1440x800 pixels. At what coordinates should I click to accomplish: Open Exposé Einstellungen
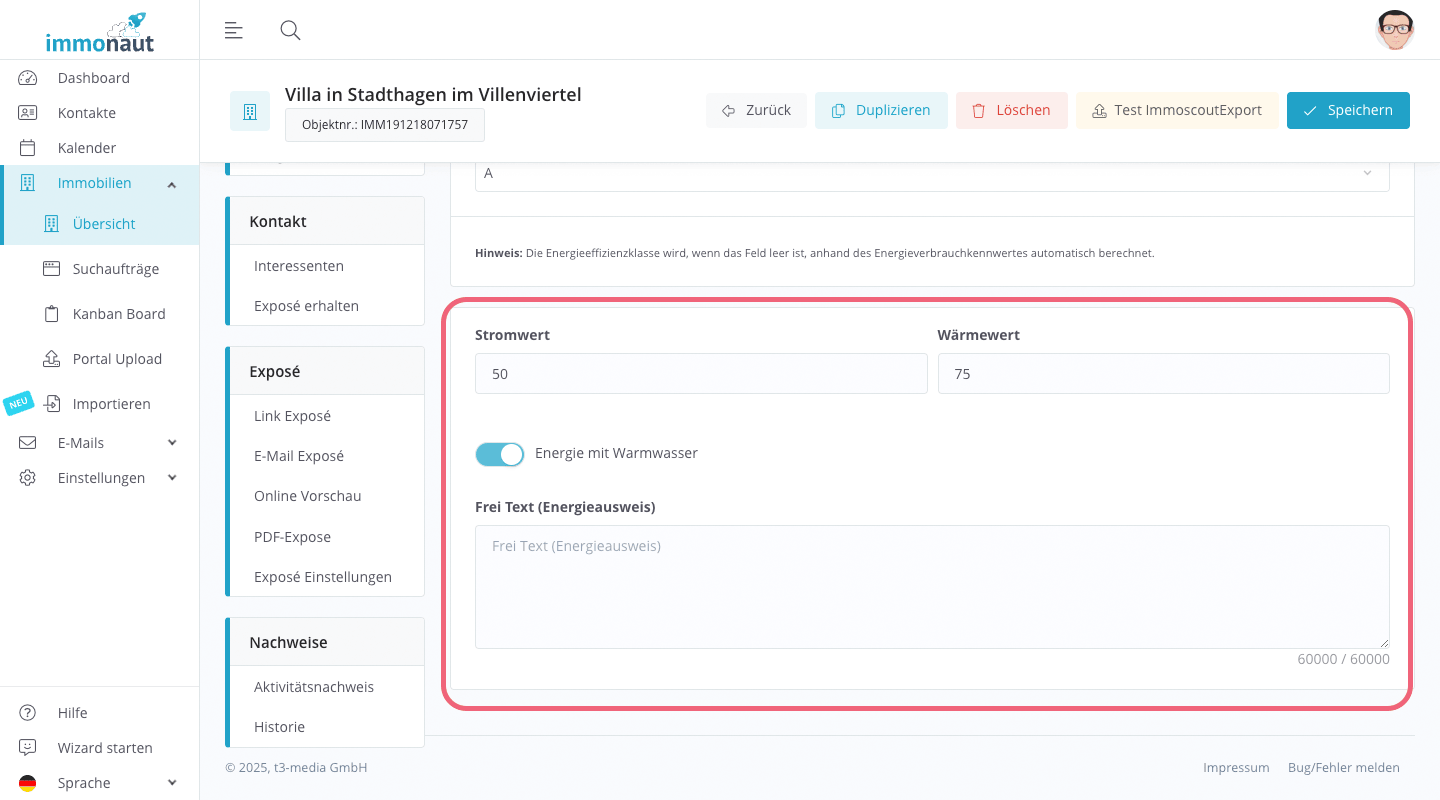tap(323, 577)
